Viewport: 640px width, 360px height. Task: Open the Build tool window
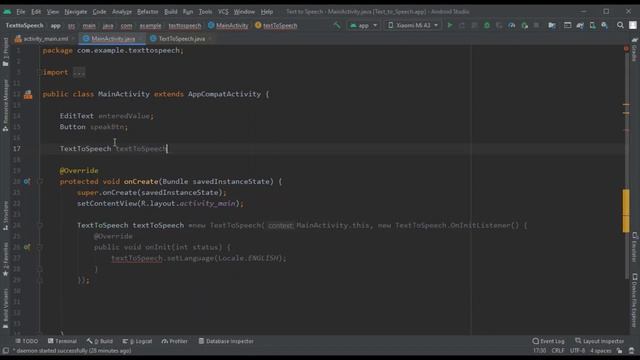pyautogui.click(x=100, y=341)
